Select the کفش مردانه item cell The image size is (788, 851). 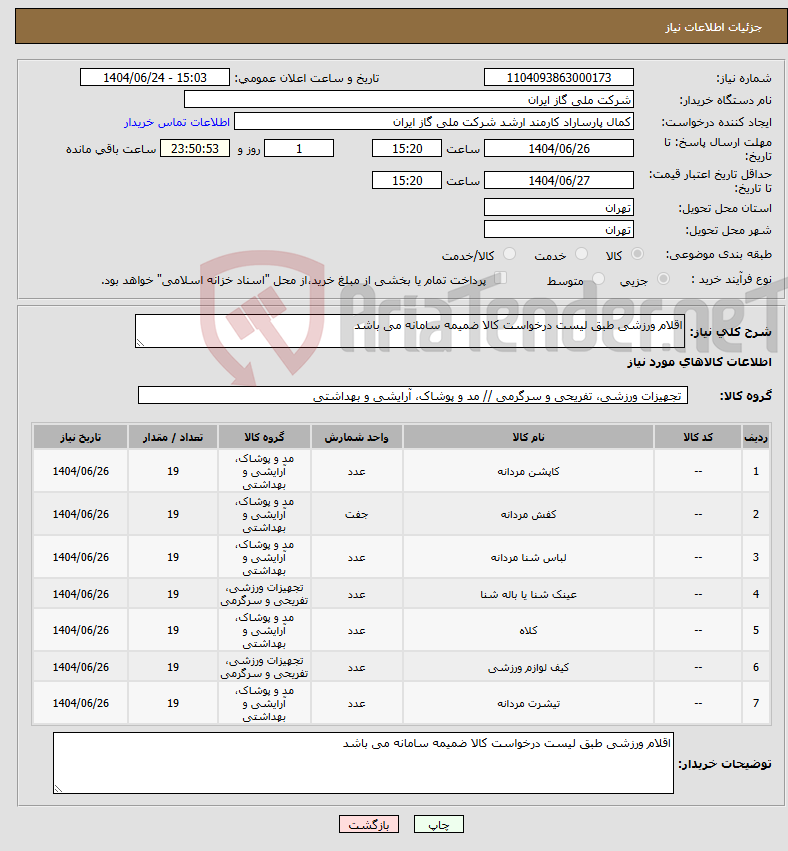528,514
